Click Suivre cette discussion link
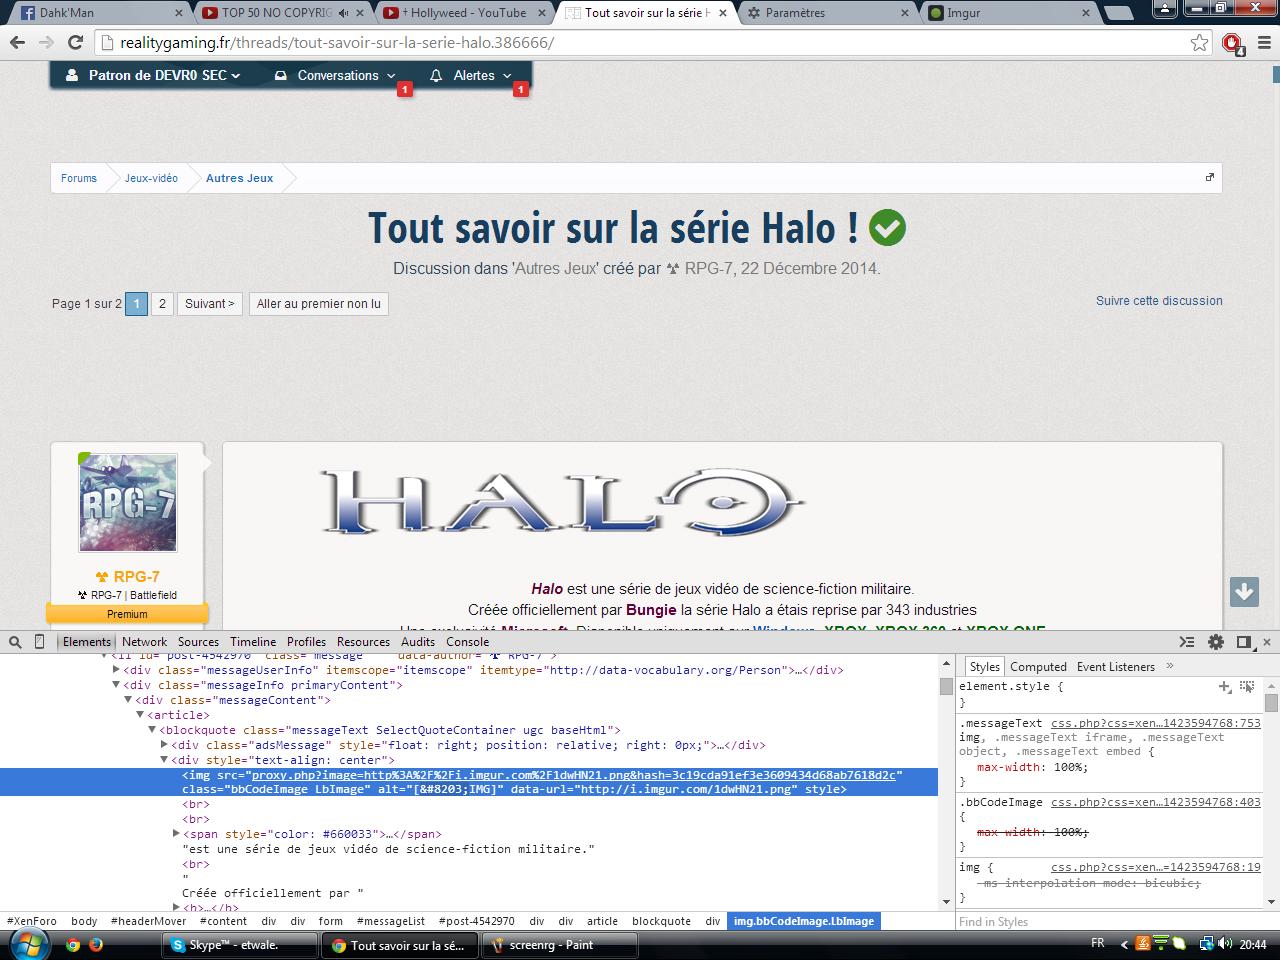 (x=1159, y=300)
